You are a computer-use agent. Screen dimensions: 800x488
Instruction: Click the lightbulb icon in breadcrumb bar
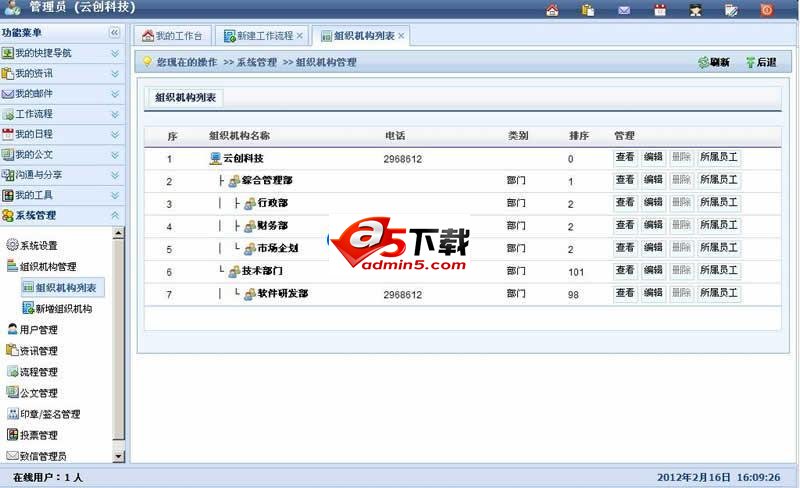point(147,62)
